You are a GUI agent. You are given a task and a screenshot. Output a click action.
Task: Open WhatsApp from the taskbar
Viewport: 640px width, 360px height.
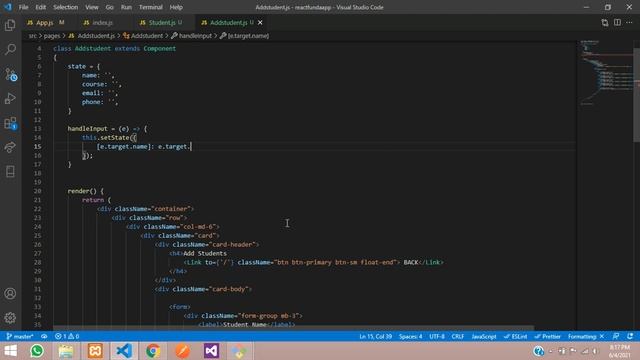coord(37,351)
